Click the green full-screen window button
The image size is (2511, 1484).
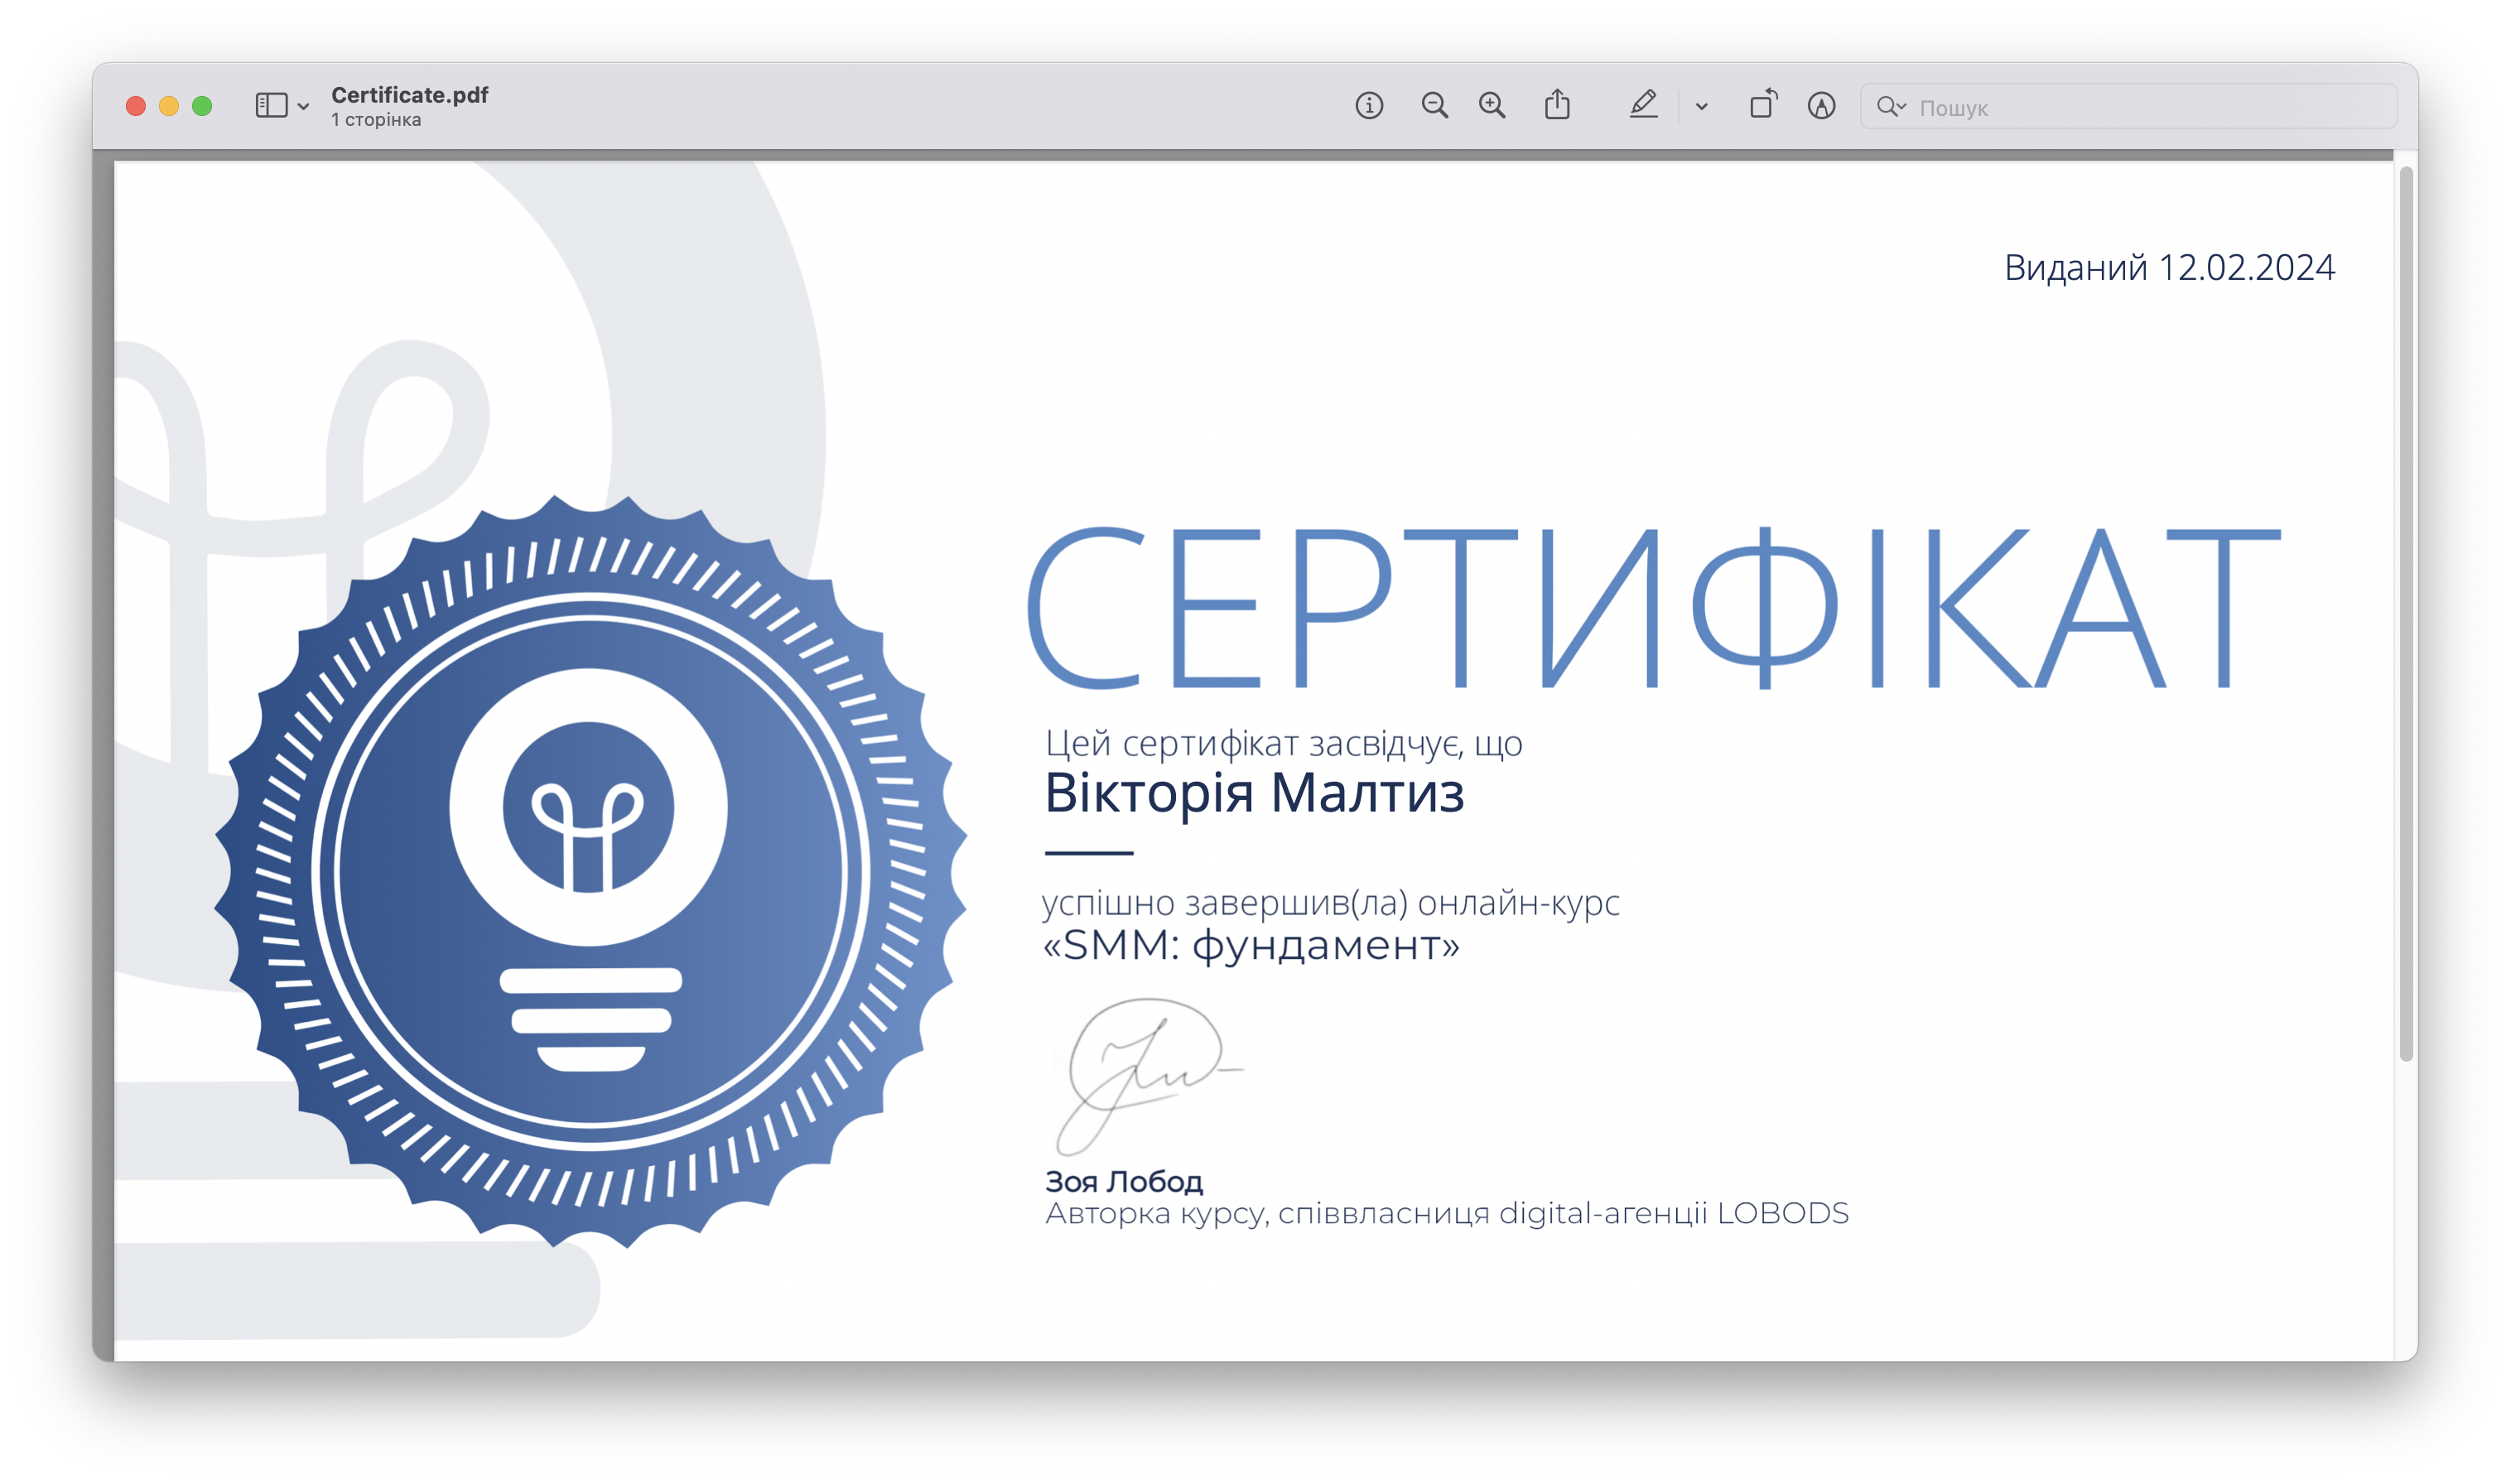(202, 106)
